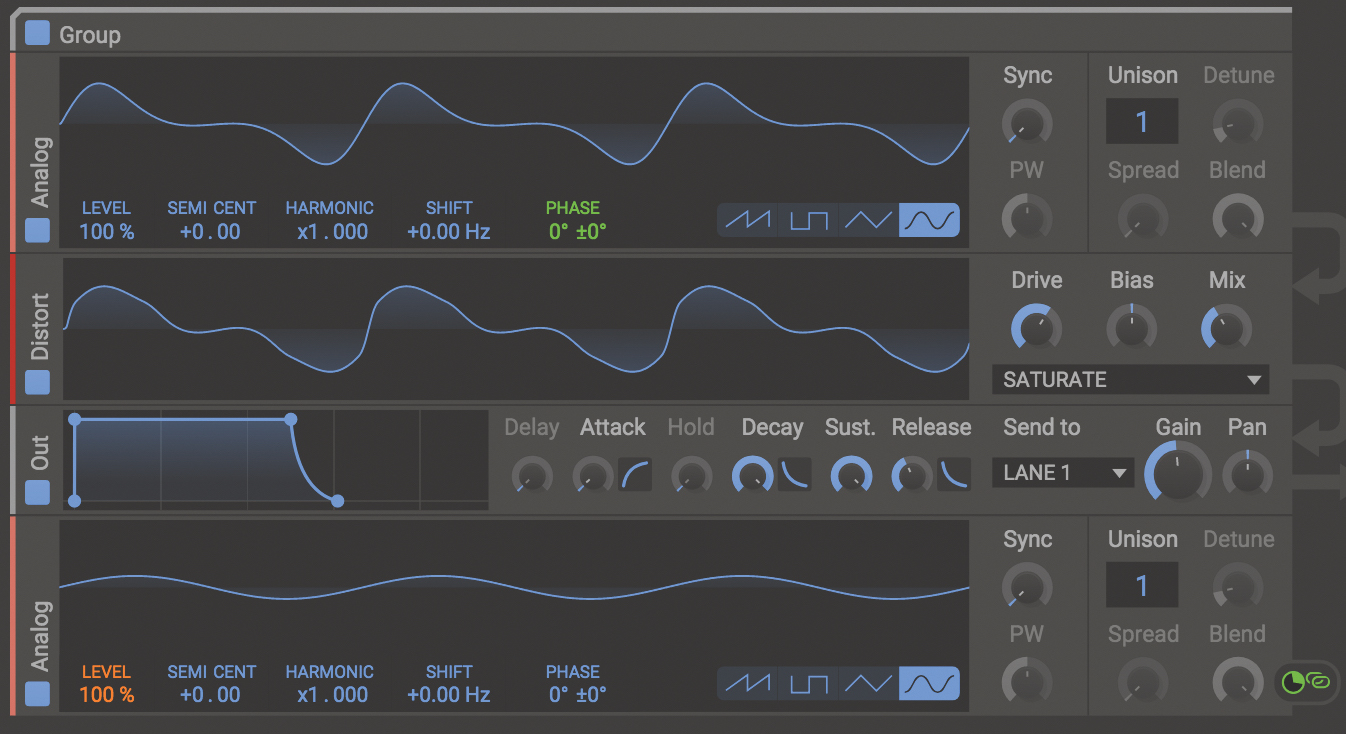Click the green clock and link icon

[x=1307, y=682]
